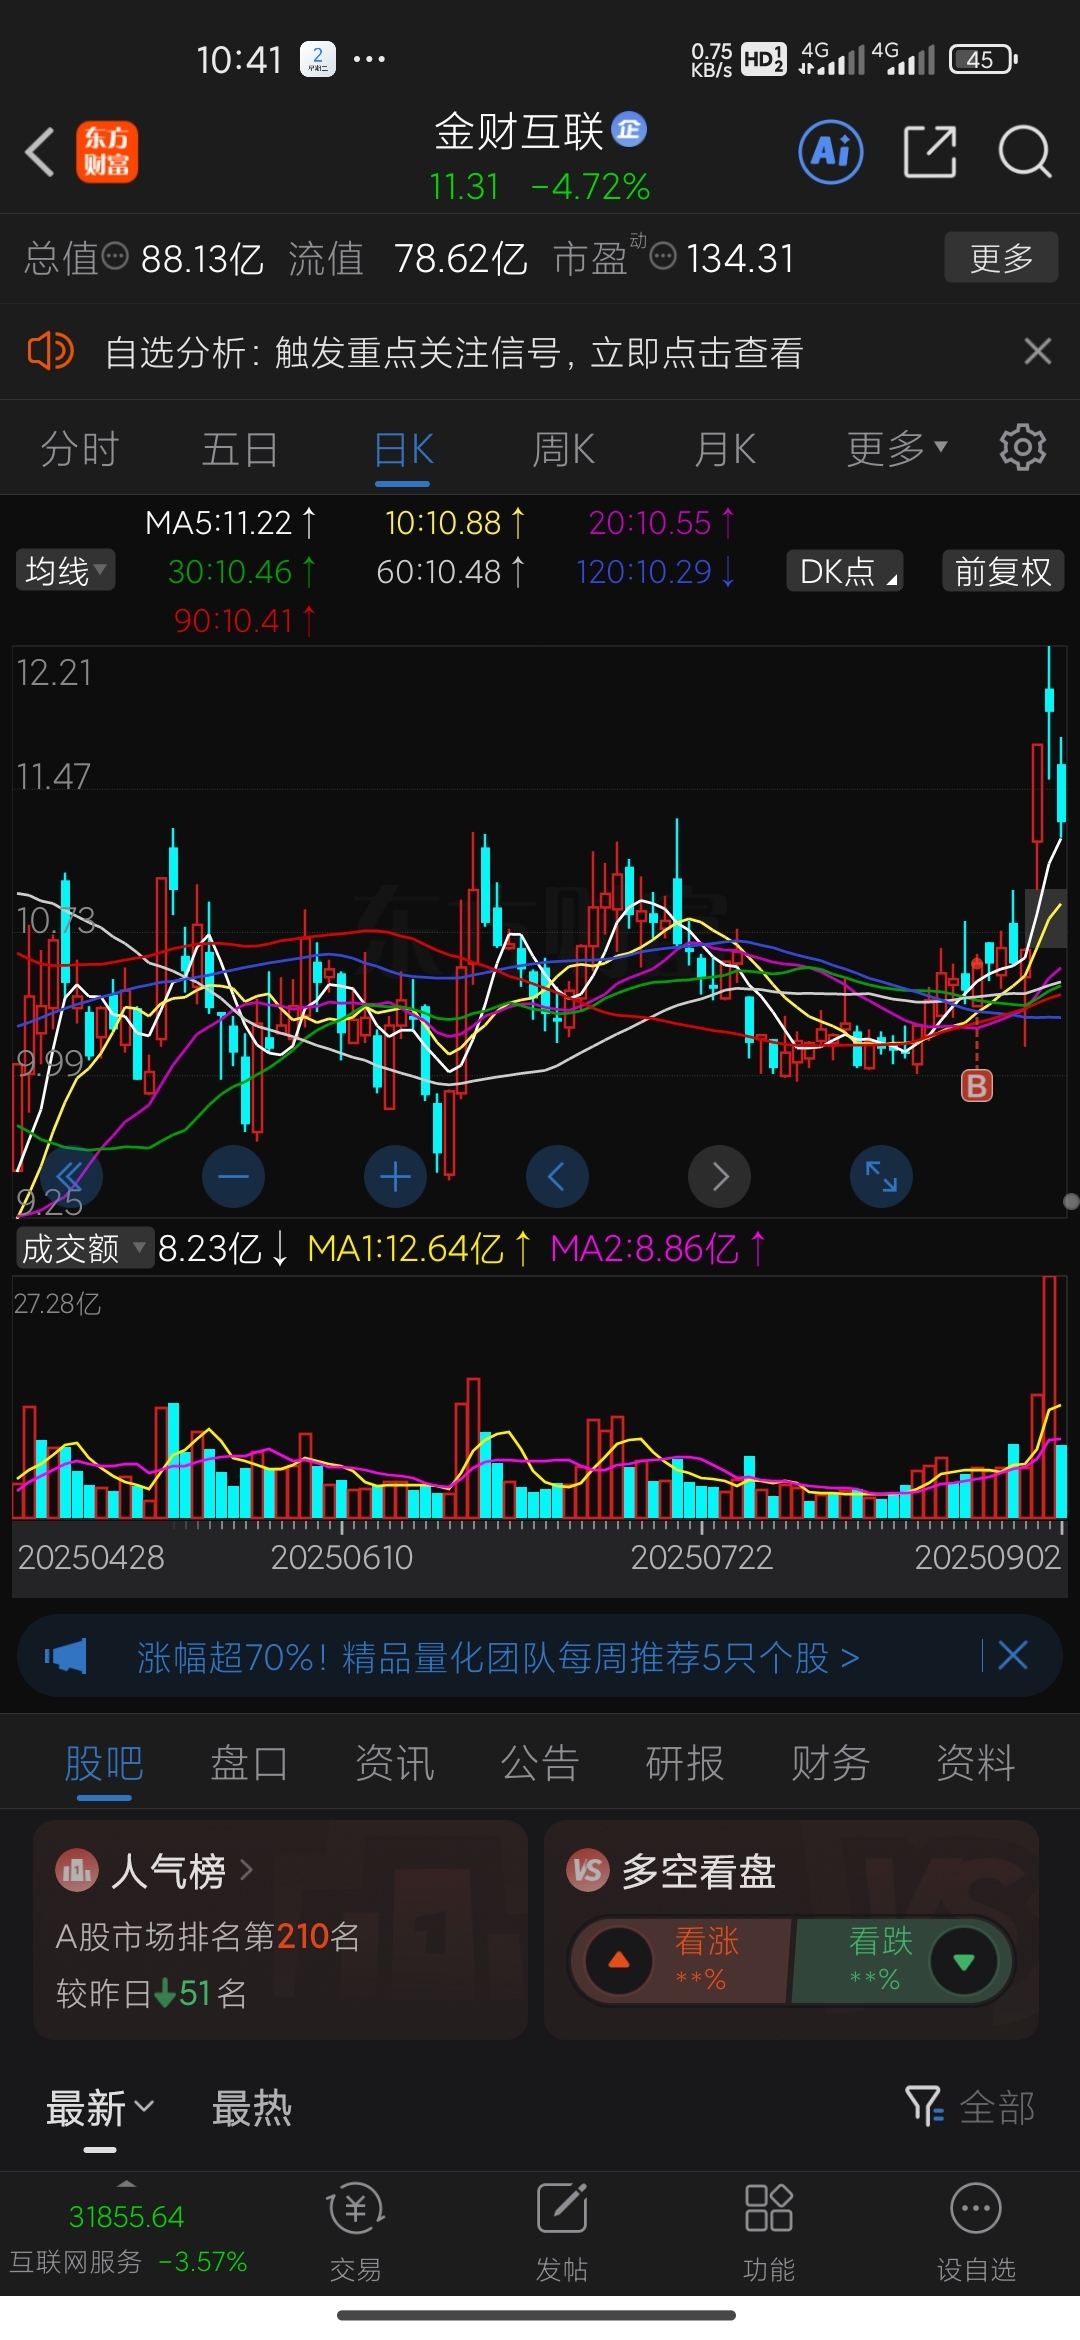Switch to the 最热 posts filter
Viewport: 1080px width, 2340px height.
pyautogui.click(x=252, y=2108)
